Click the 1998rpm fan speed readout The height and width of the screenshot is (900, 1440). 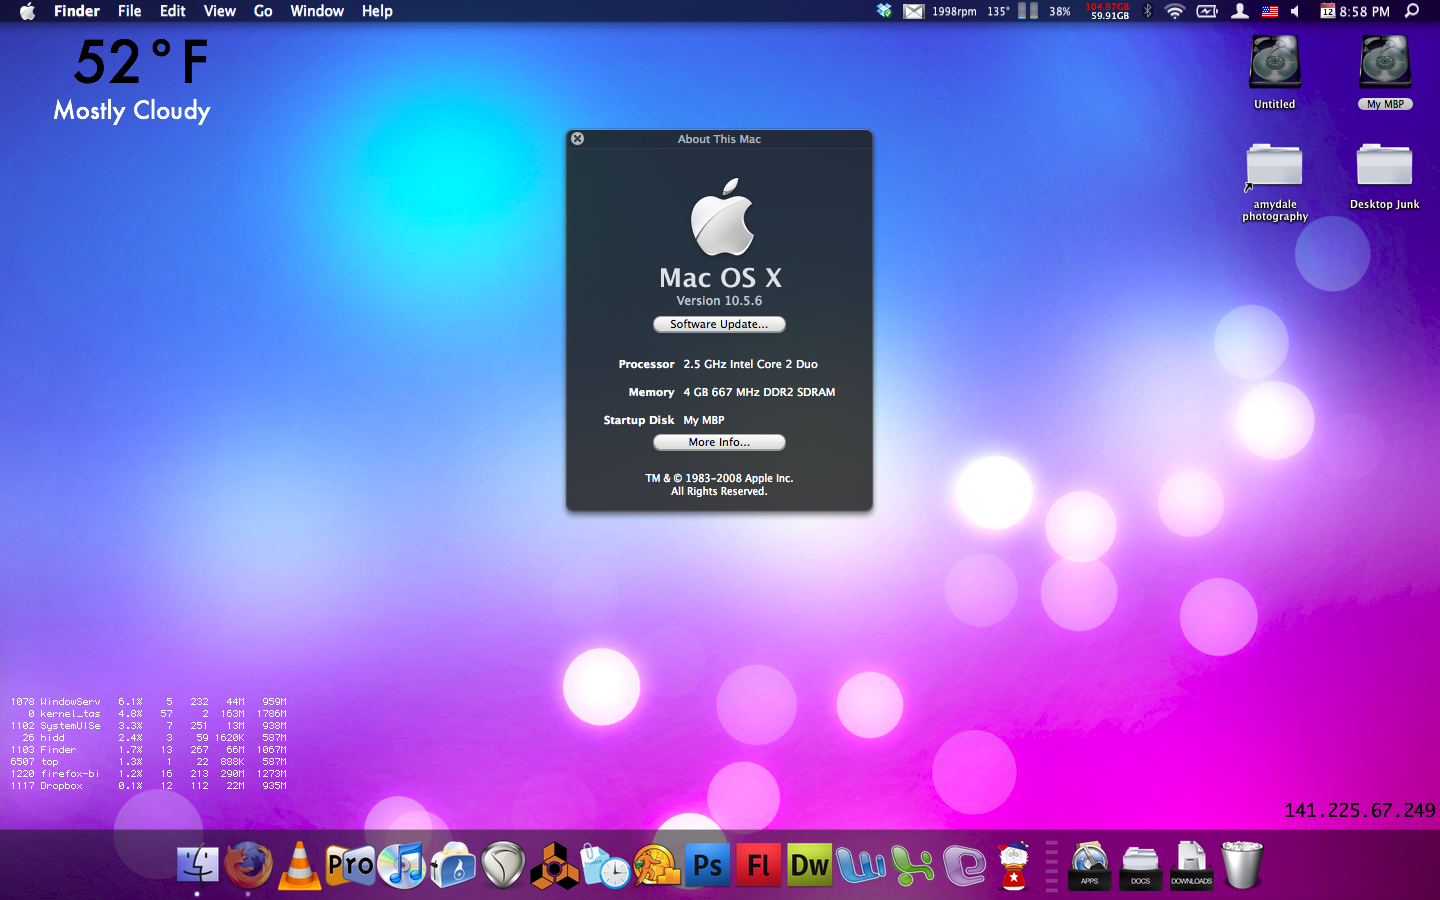pyautogui.click(x=954, y=11)
